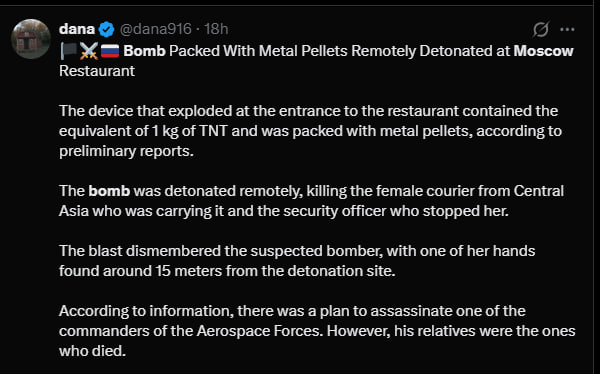Screen dimensions: 600x374
Task: Open dana's profile avatar picture
Action: coord(31,39)
